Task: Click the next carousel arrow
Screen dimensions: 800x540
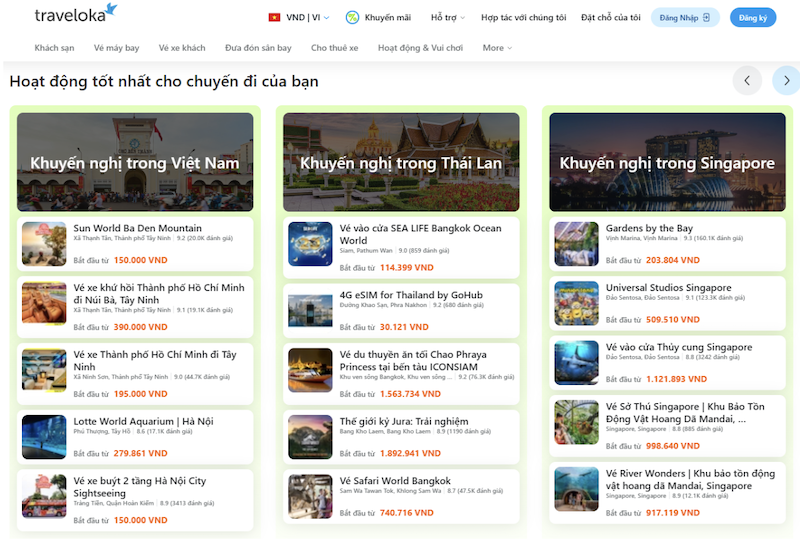Action: [x=786, y=80]
